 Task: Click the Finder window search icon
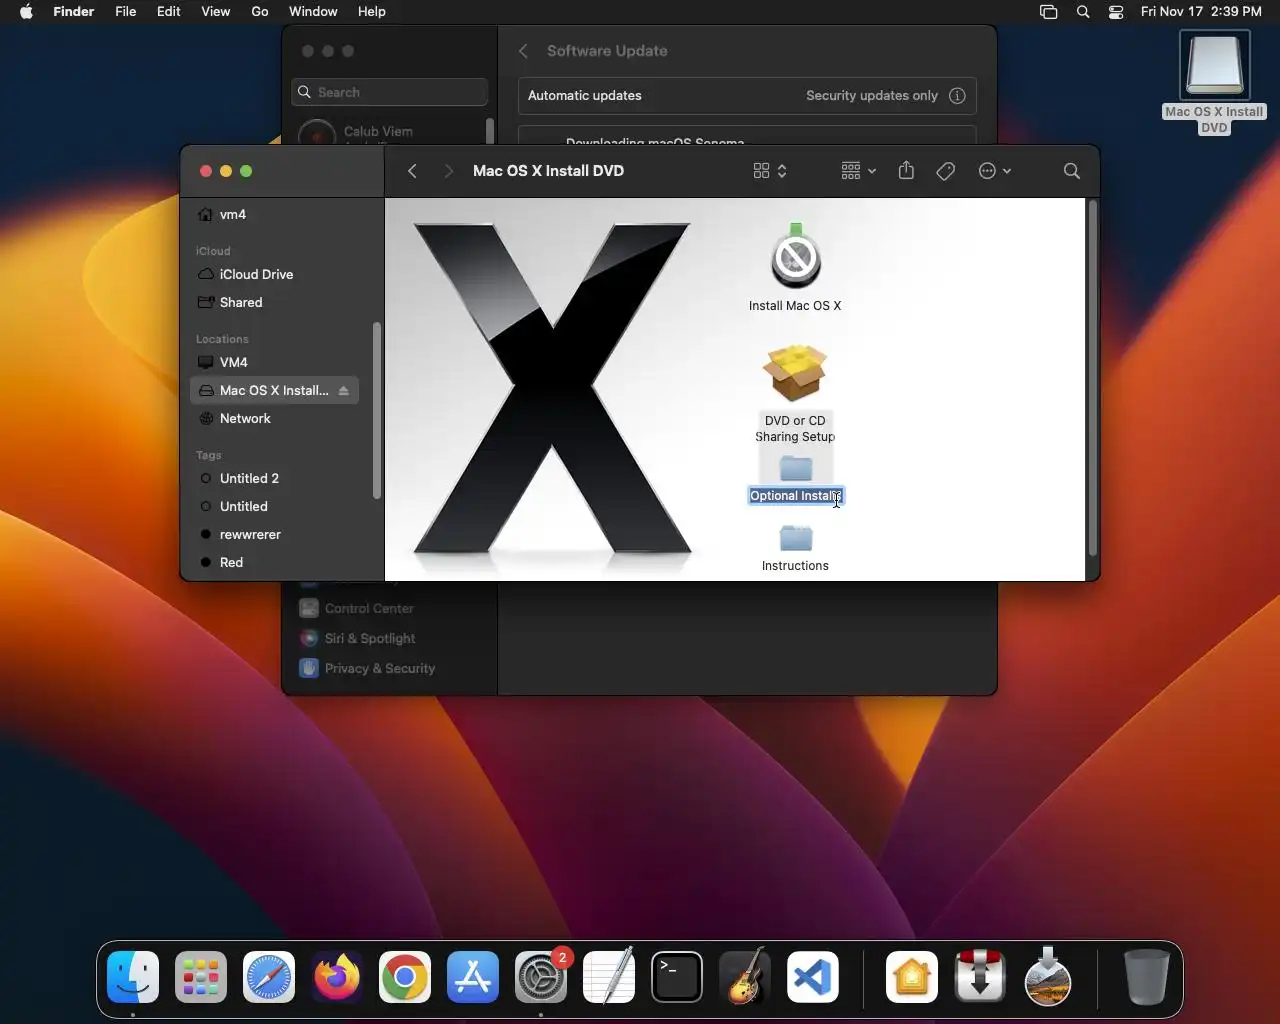tap(1072, 171)
